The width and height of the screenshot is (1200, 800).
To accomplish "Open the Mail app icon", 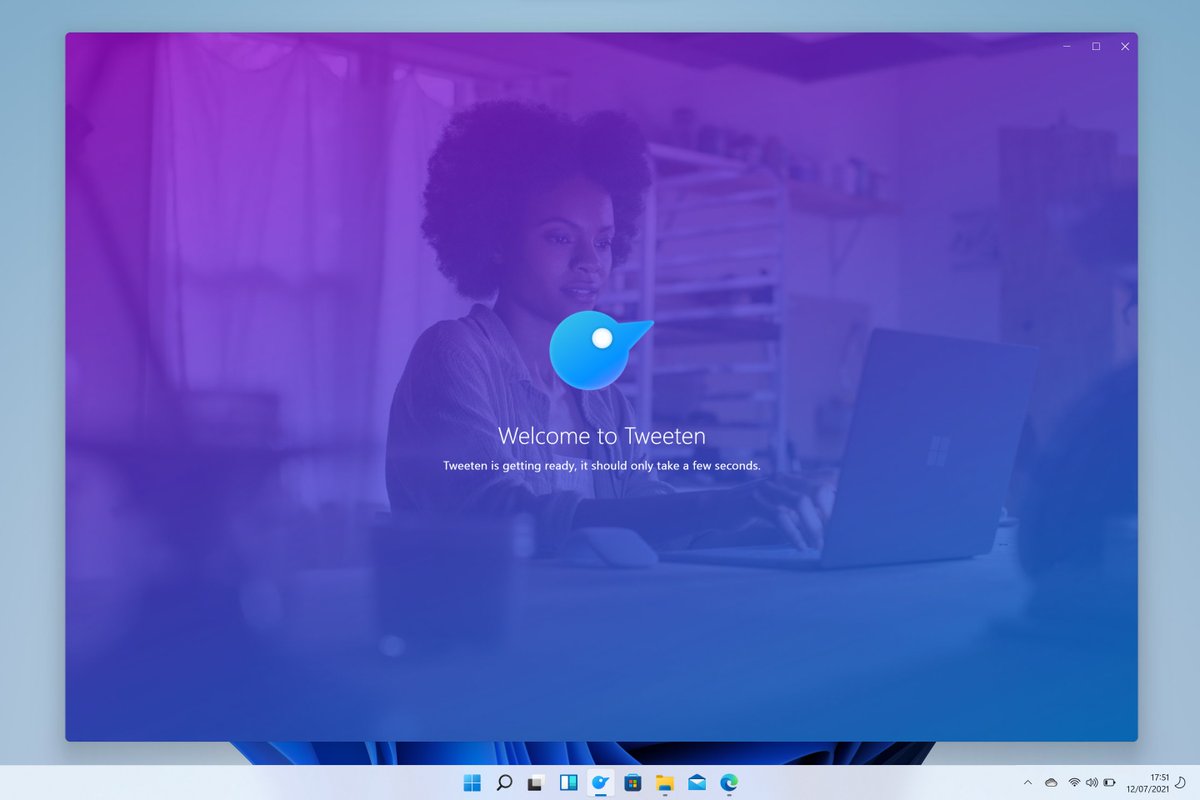I will (697, 783).
